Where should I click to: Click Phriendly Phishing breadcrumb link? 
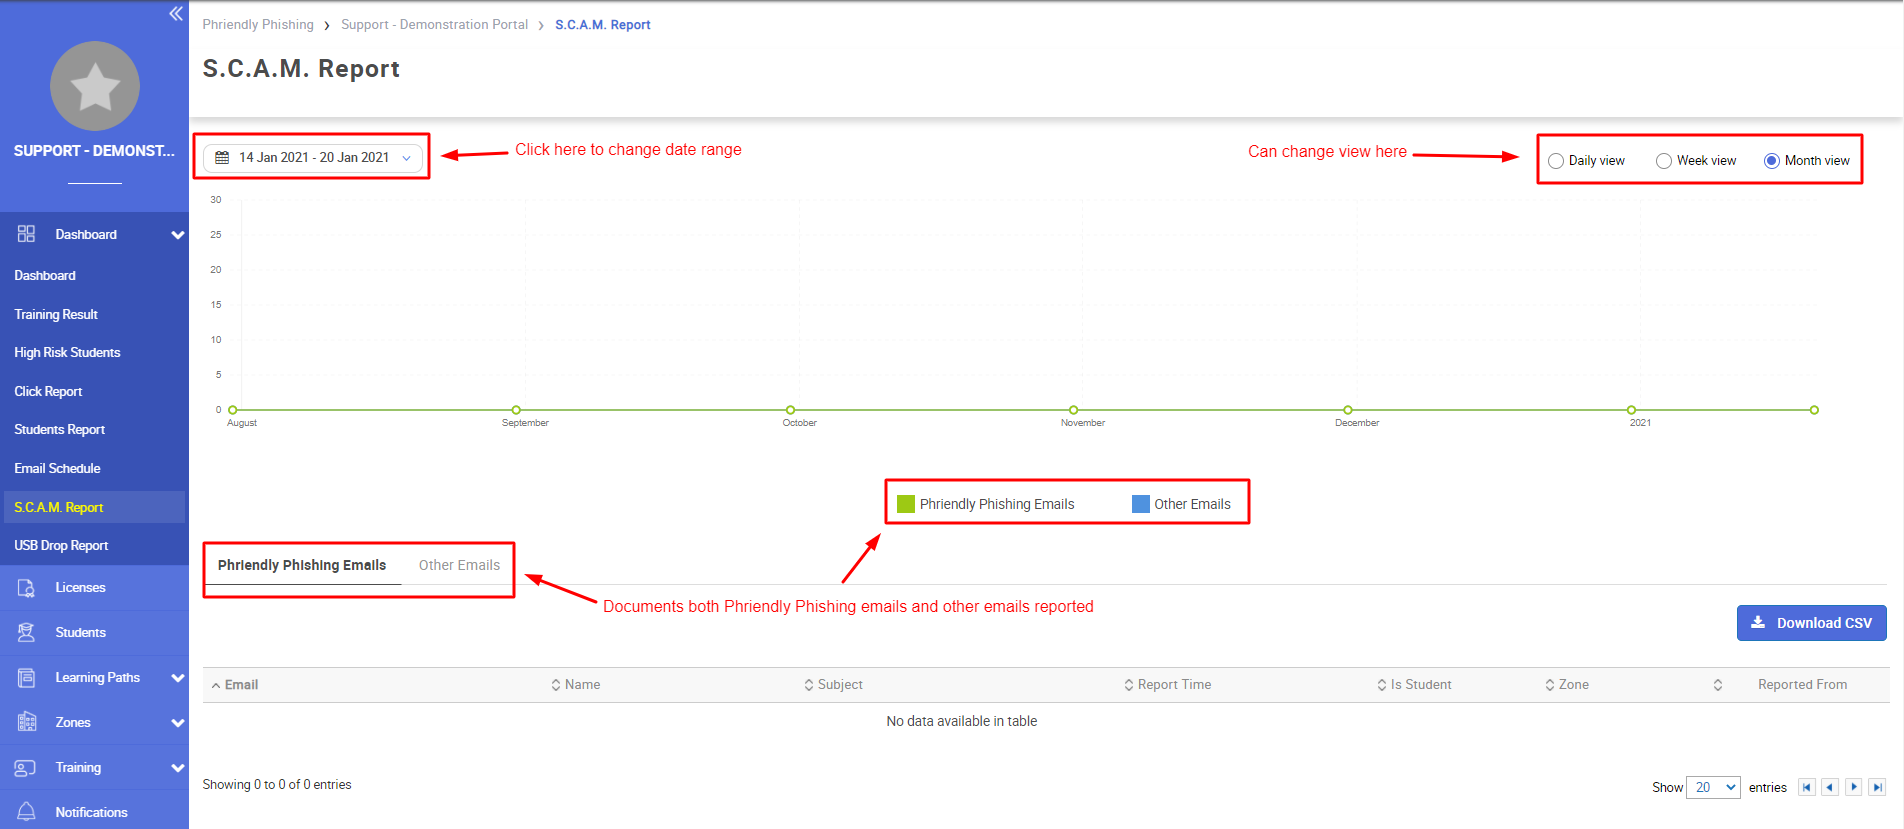(x=258, y=24)
